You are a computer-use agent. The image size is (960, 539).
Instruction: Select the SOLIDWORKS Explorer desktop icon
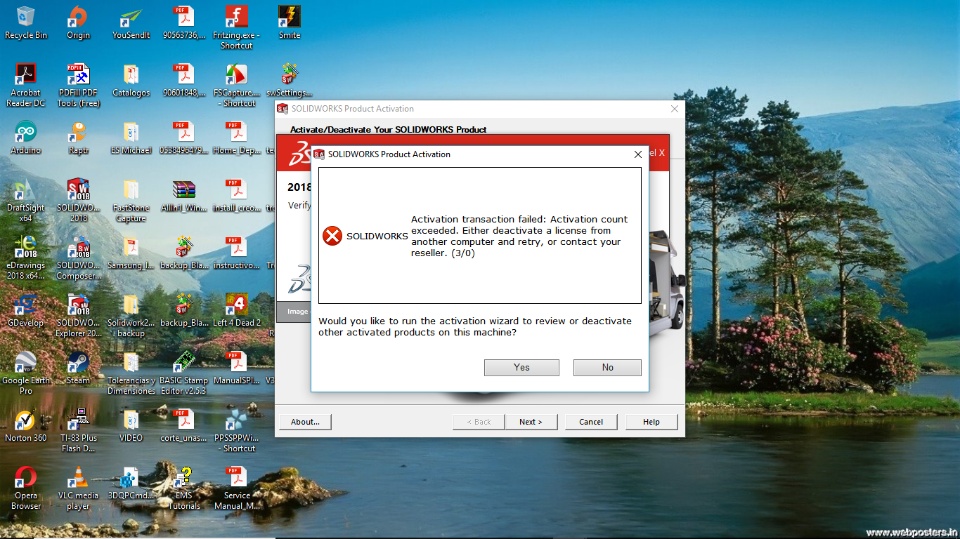[x=78, y=315]
